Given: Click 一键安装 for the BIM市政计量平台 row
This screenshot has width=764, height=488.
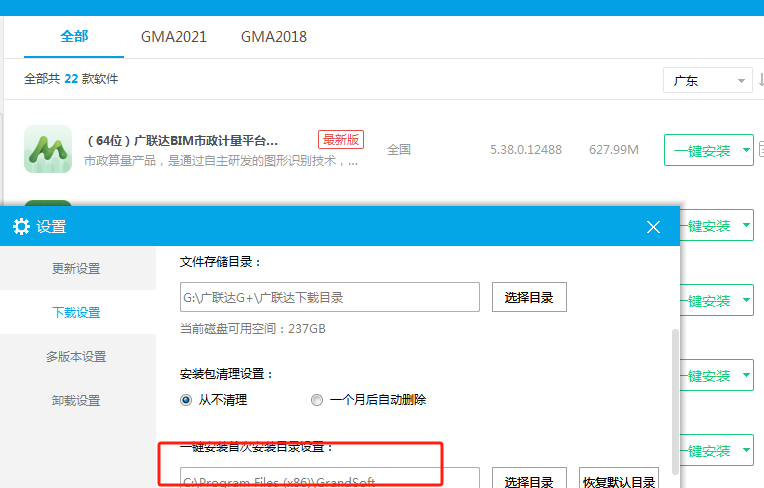Looking at the screenshot, I should tap(702, 150).
